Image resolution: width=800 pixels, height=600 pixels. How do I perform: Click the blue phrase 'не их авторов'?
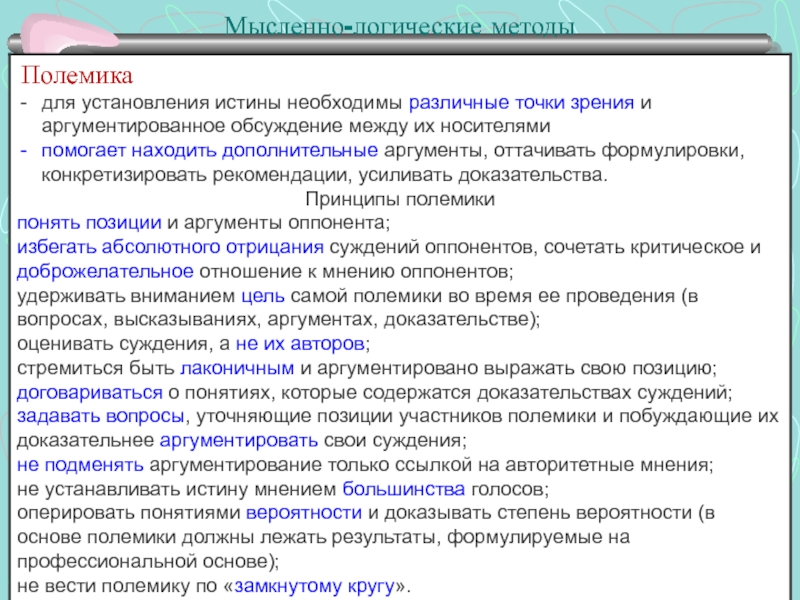click(x=300, y=344)
